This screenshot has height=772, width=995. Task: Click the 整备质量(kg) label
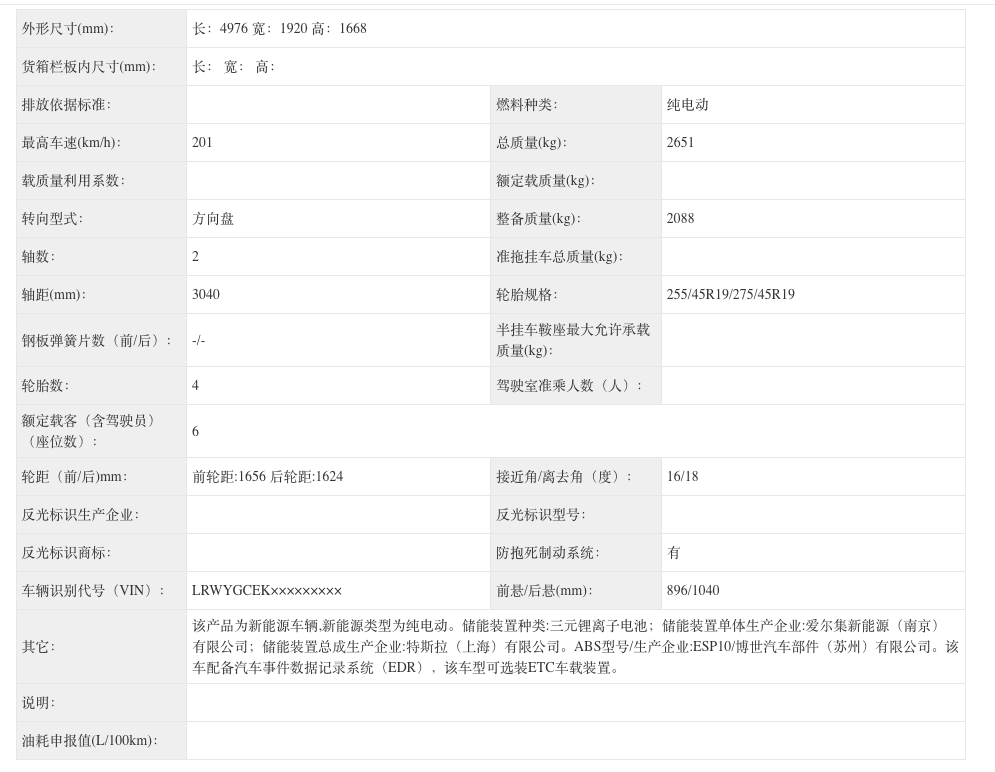[538, 219]
